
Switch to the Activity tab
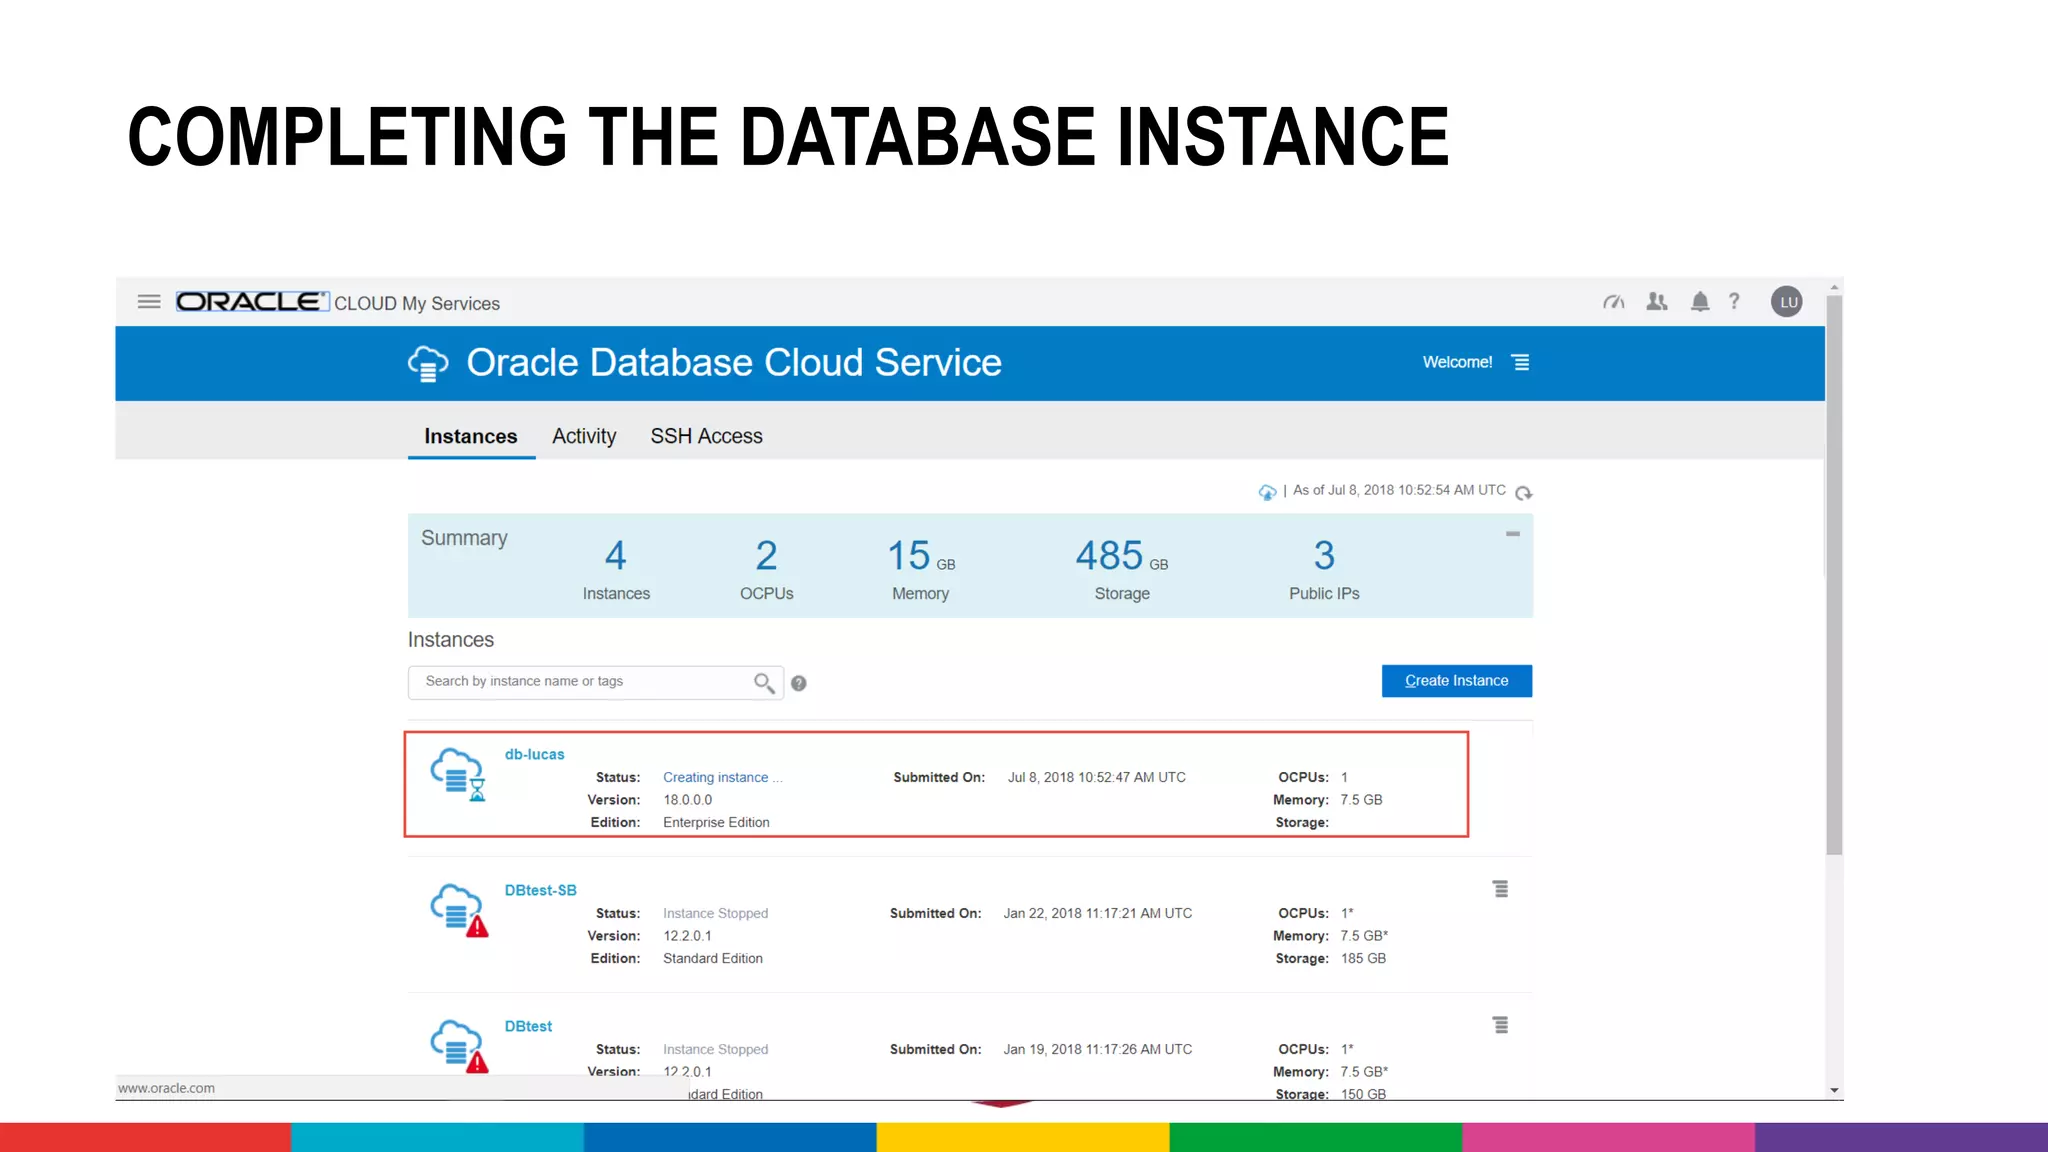pos(584,436)
